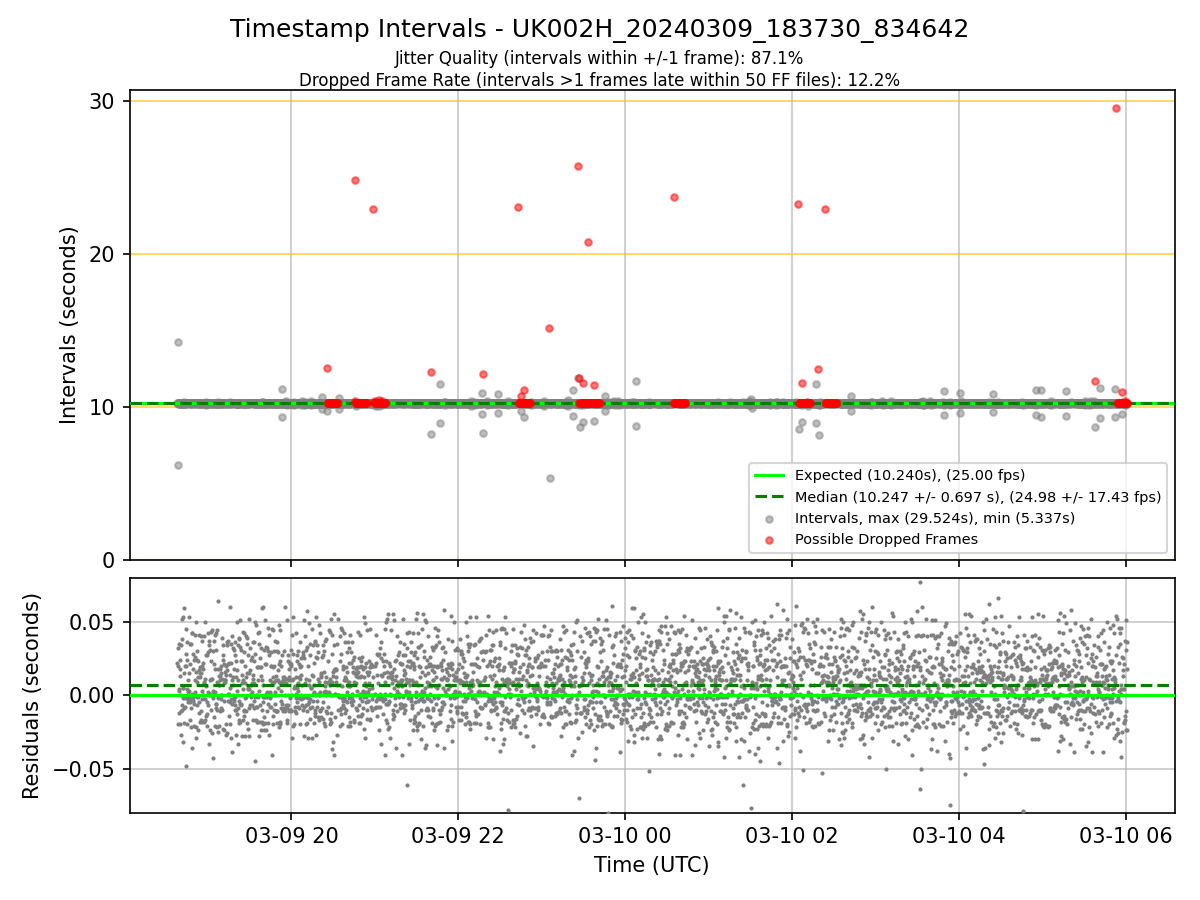
Task: Click legend entry 'Median (10.247 +/- 0.697 s)'
Action: tap(977, 496)
